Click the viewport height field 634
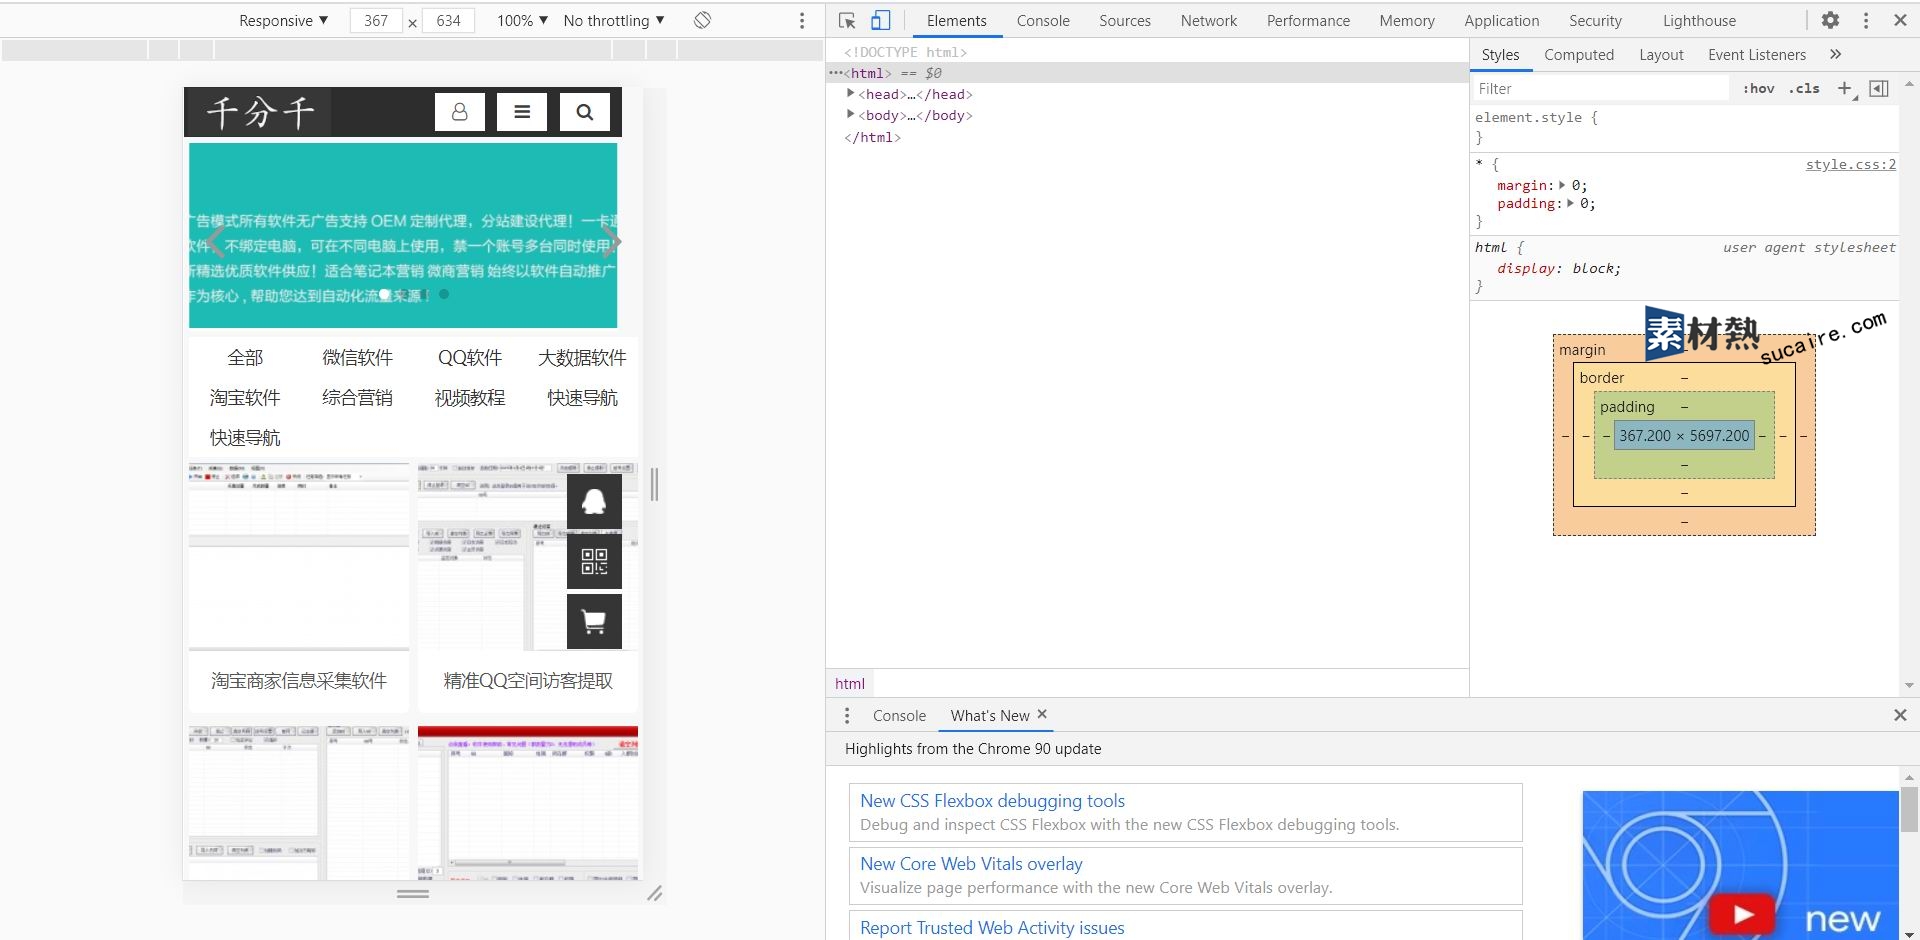 448,20
